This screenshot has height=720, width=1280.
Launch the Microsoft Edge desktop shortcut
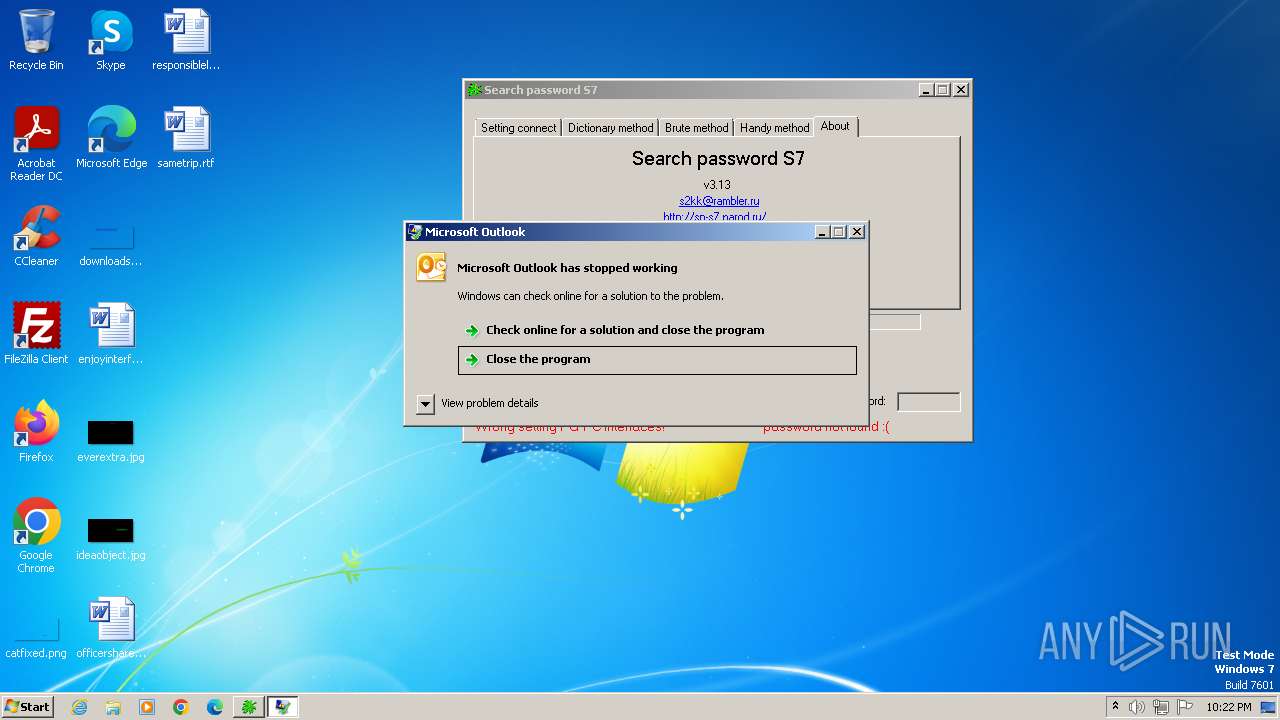[111, 138]
